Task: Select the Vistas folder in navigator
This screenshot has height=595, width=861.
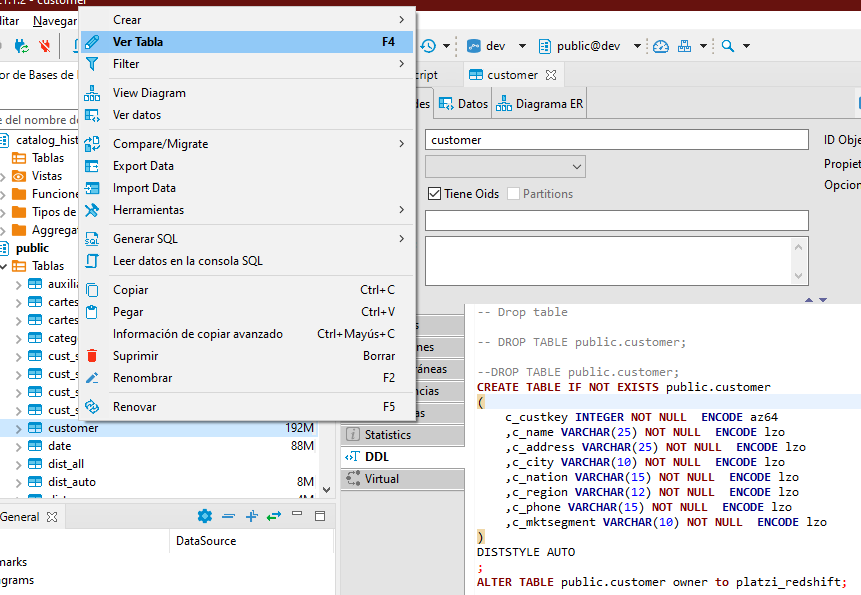Action: pyautogui.click(x=47, y=176)
